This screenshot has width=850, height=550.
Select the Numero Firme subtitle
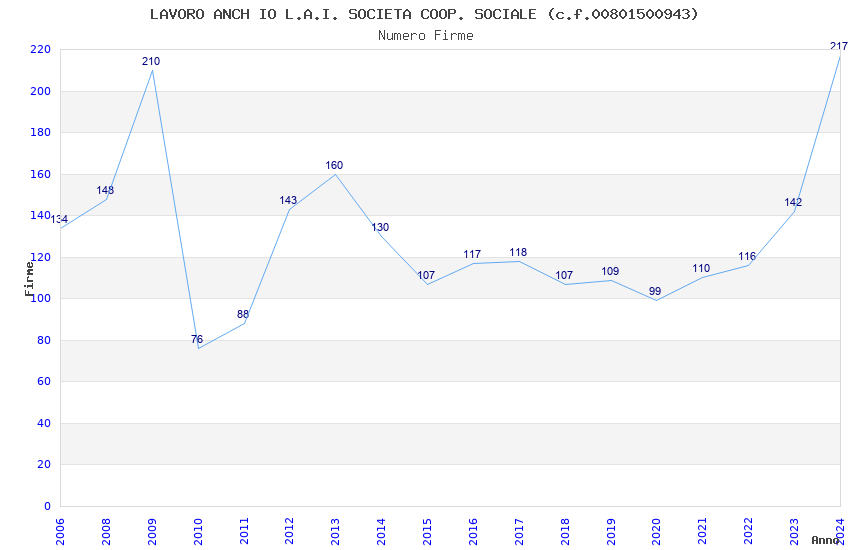pyautogui.click(x=426, y=35)
